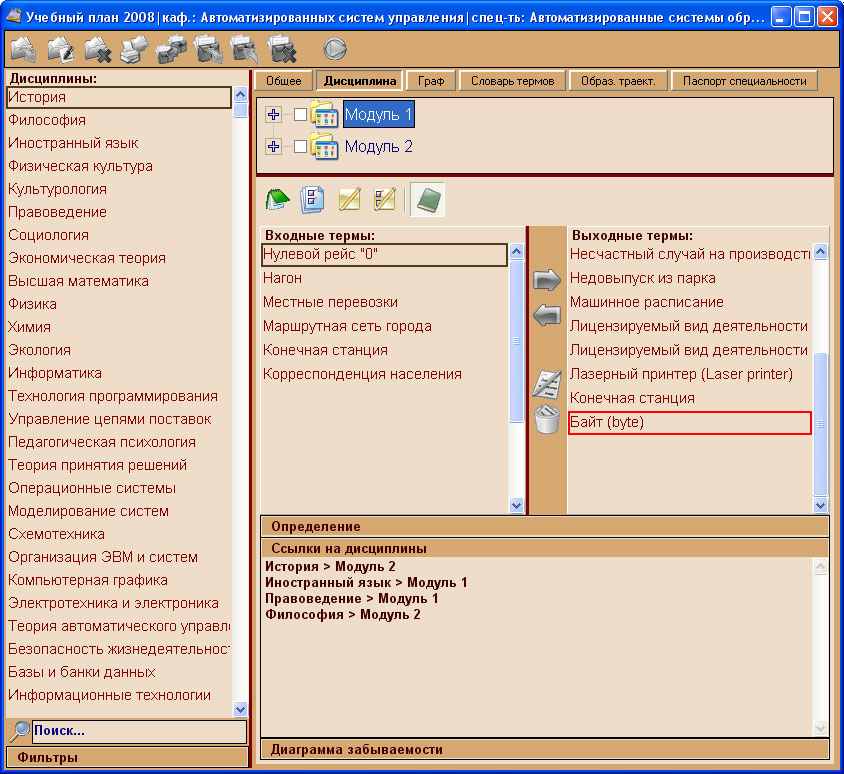This screenshot has height=774, width=844.
Task: Click the yellow note with pencil icon
Action: pos(349,199)
